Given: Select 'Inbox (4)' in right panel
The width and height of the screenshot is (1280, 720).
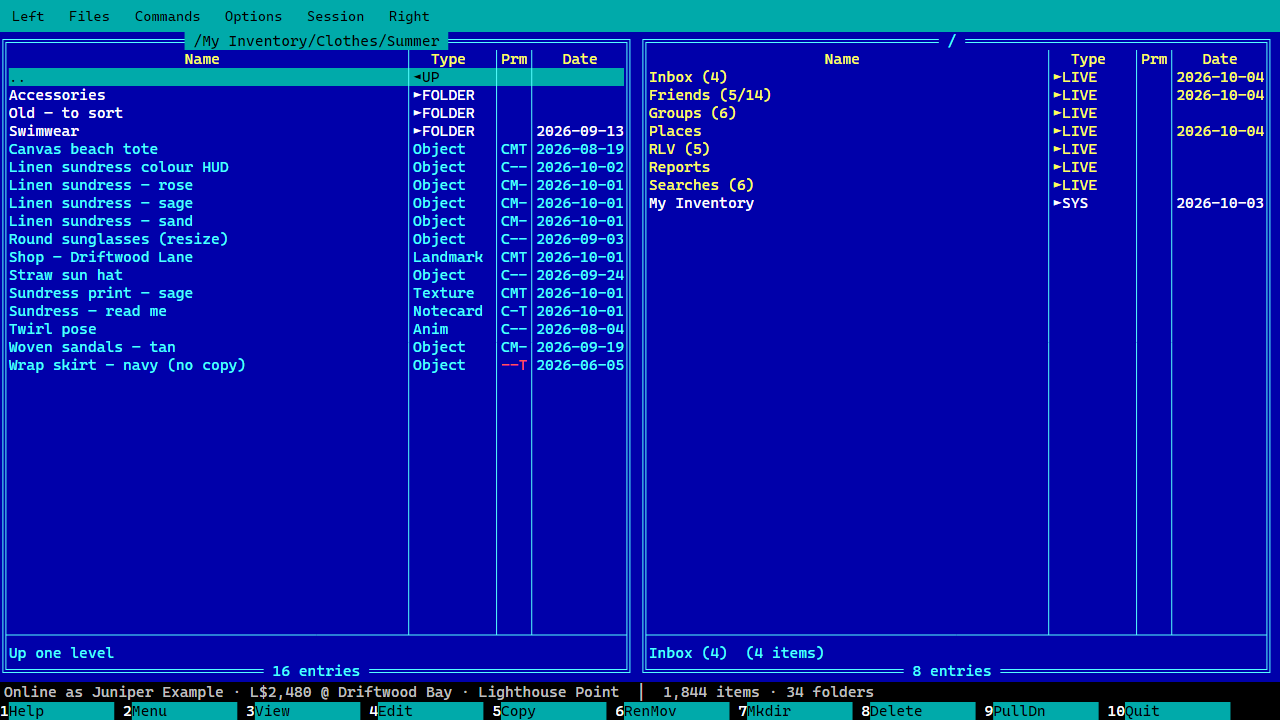Looking at the screenshot, I should (x=956, y=77).
